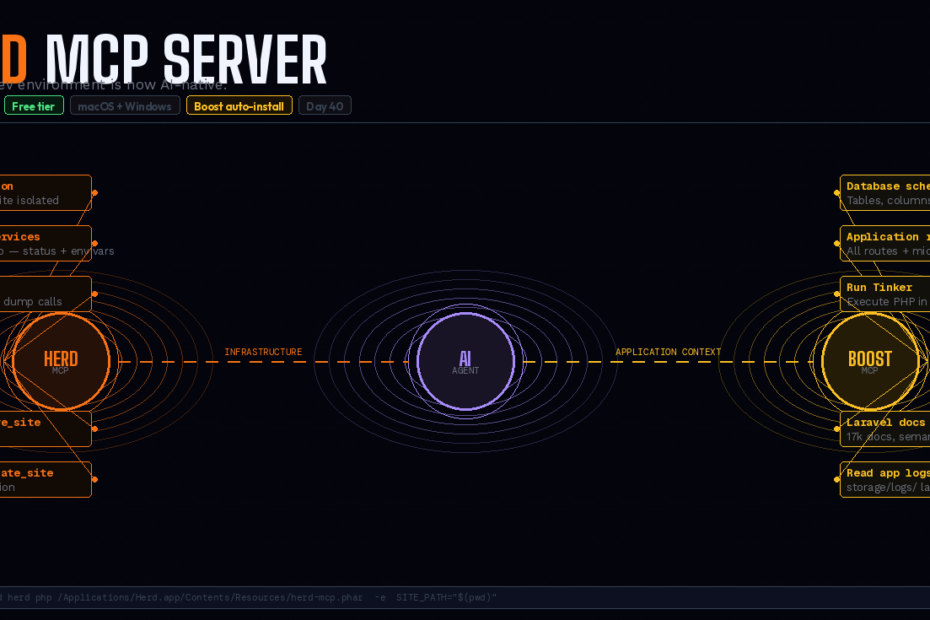Open the Laravel docs card
930x620 pixels.
point(886,429)
